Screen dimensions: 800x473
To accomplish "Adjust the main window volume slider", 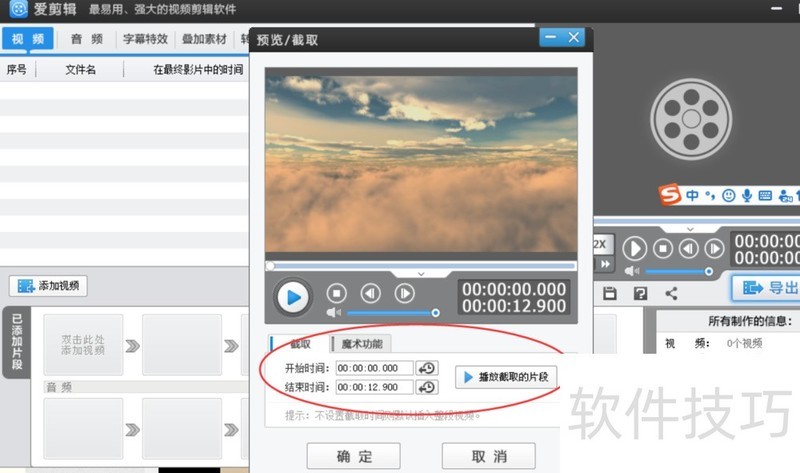I will pyautogui.click(x=679, y=271).
